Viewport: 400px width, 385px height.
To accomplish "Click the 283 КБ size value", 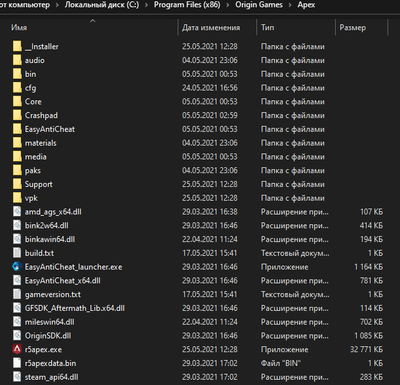I will point(371,377).
